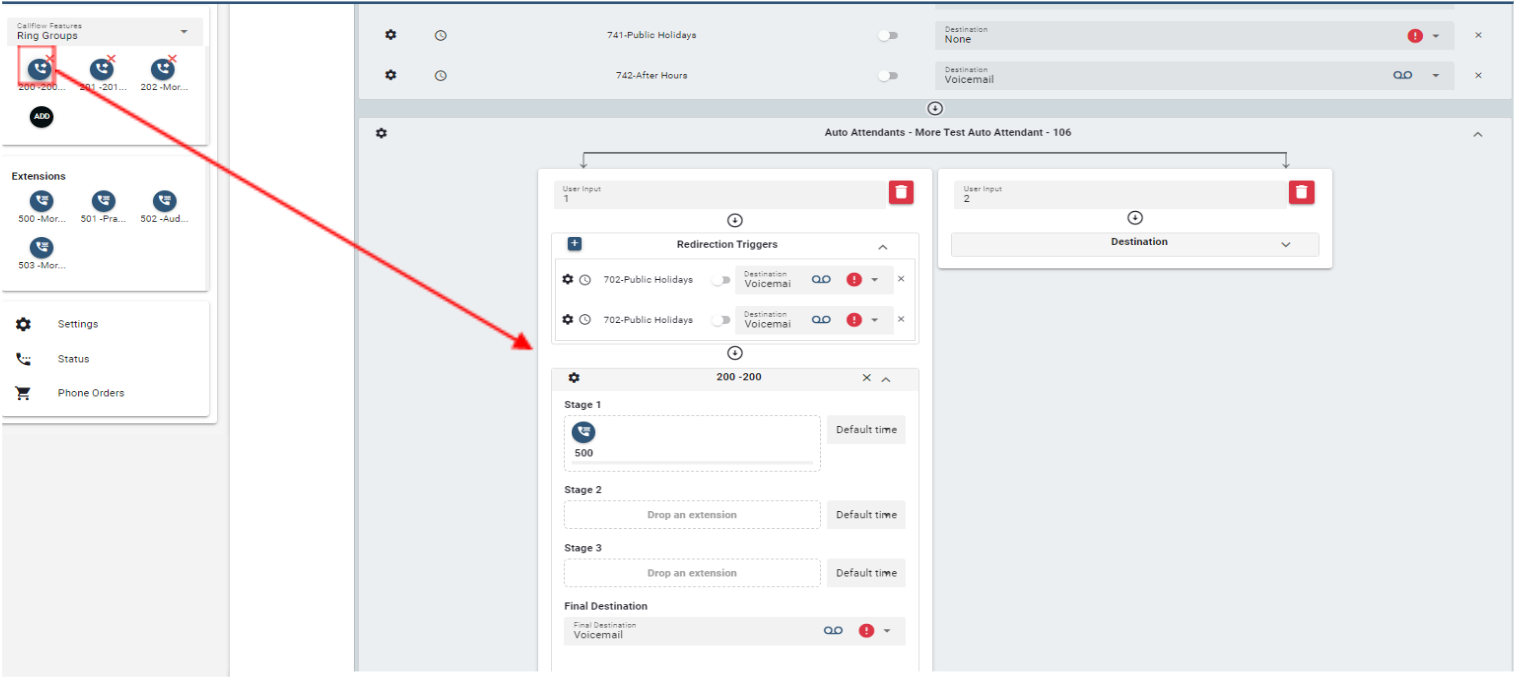Expand the Destination panel under User Input 2
The image size is (1516, 677).
tap(1285, 244)
